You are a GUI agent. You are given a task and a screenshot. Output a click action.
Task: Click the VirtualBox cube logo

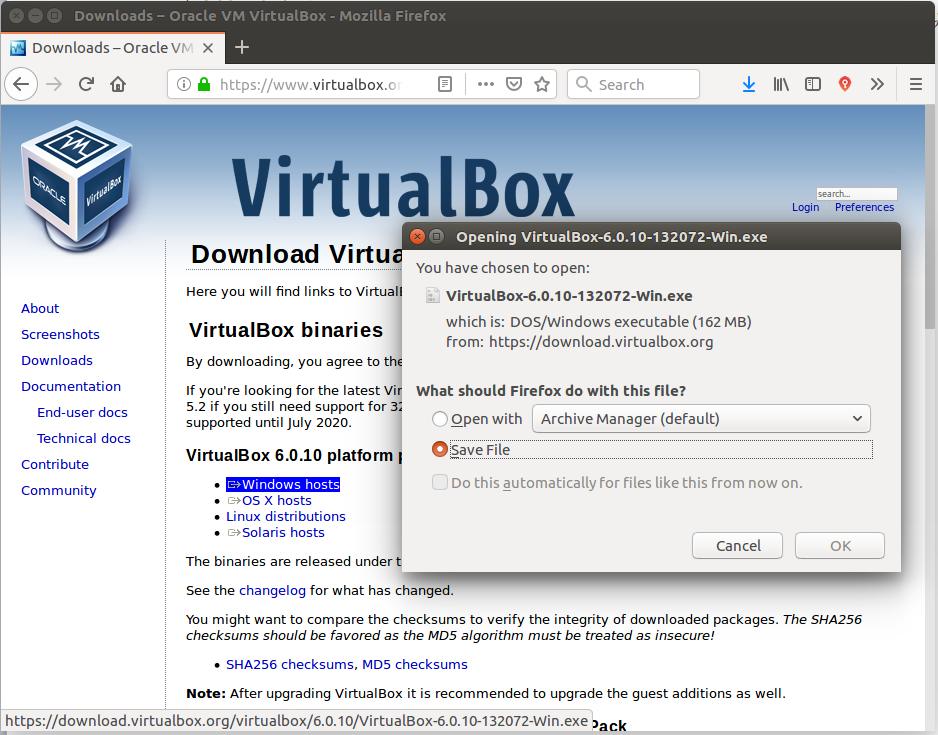click(x=77, y=185)
